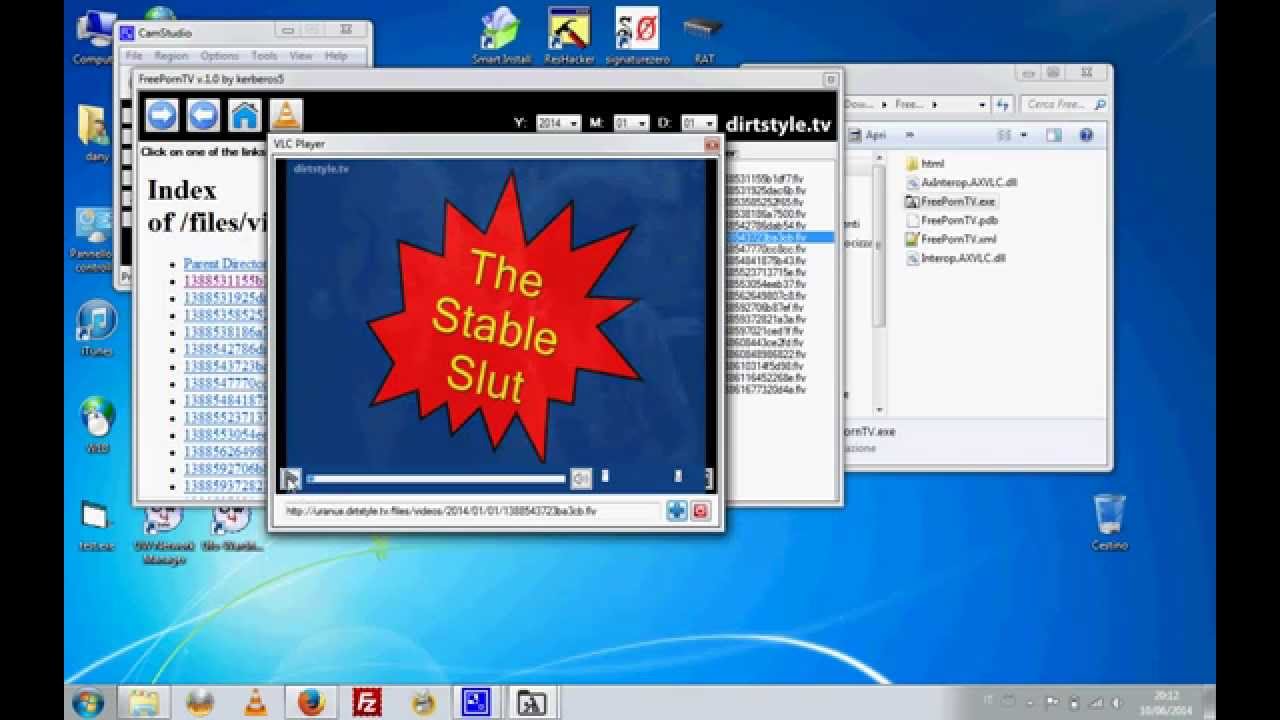Select the dany folder desktop icon

click(x=96, y=133)
